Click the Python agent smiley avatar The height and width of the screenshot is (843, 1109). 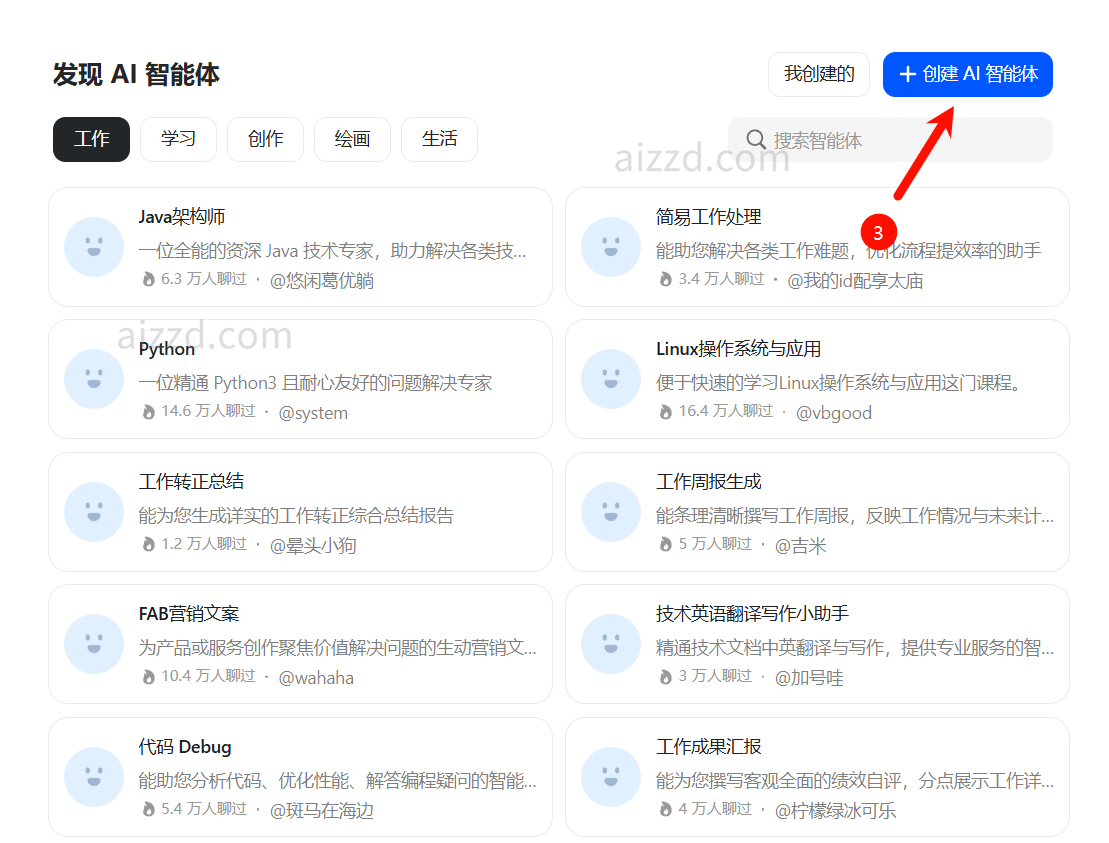click(93, 379)
